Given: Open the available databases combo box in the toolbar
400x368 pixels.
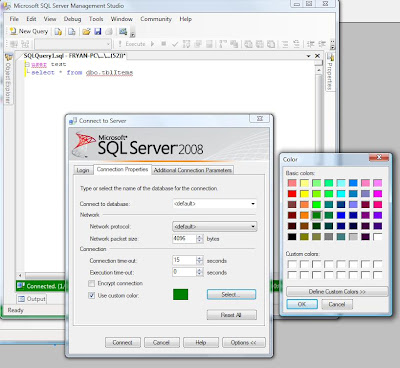Looking at the screenshot, I should pyautogui.click(x=73, y=44).
